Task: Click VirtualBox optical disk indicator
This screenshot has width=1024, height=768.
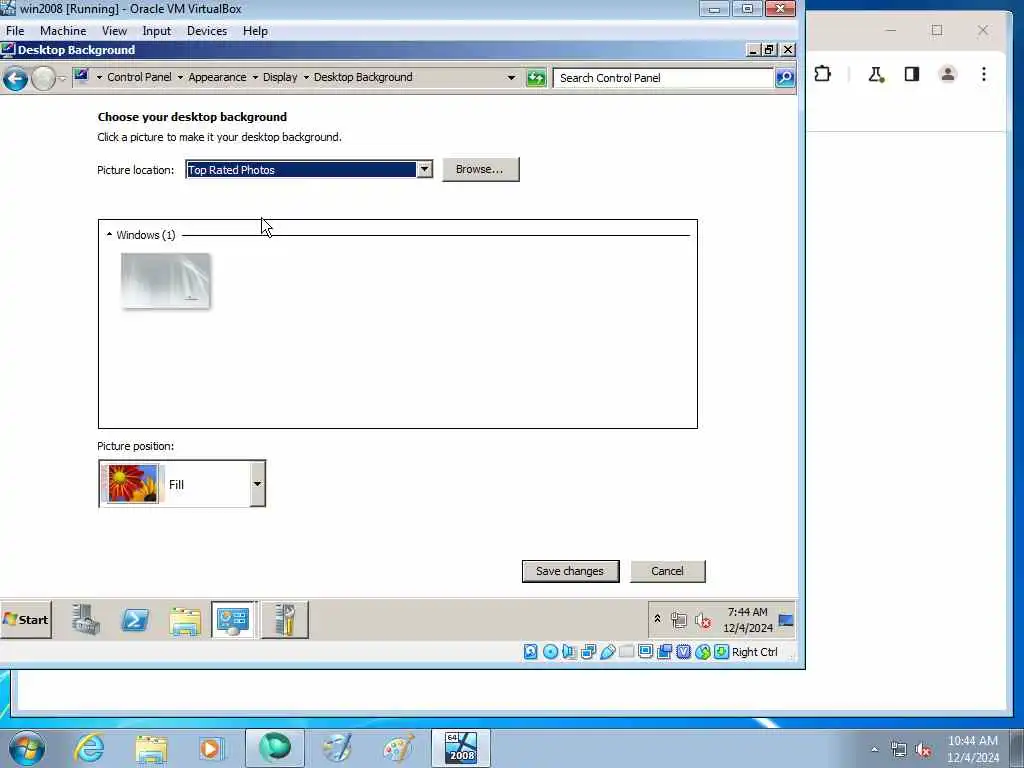Action: 550,652
